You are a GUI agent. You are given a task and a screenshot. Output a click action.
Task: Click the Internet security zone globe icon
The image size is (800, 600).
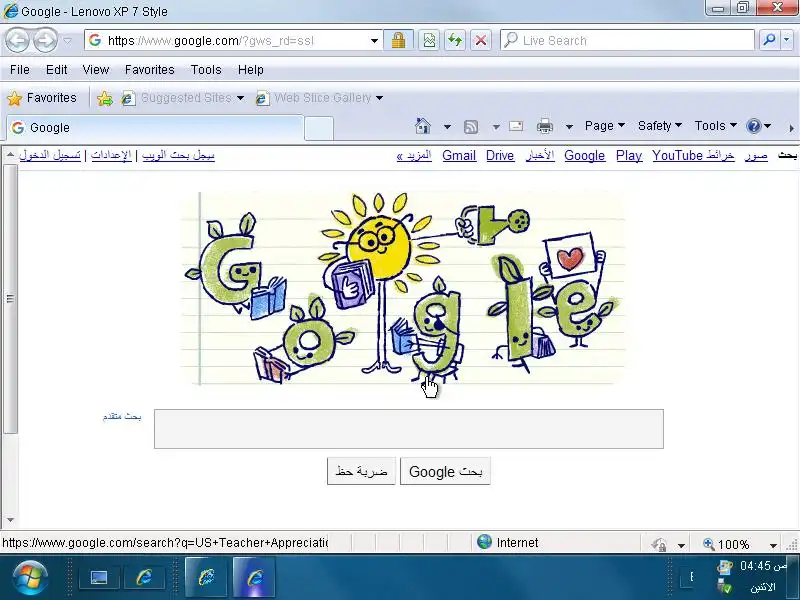(x=484, y=542)
